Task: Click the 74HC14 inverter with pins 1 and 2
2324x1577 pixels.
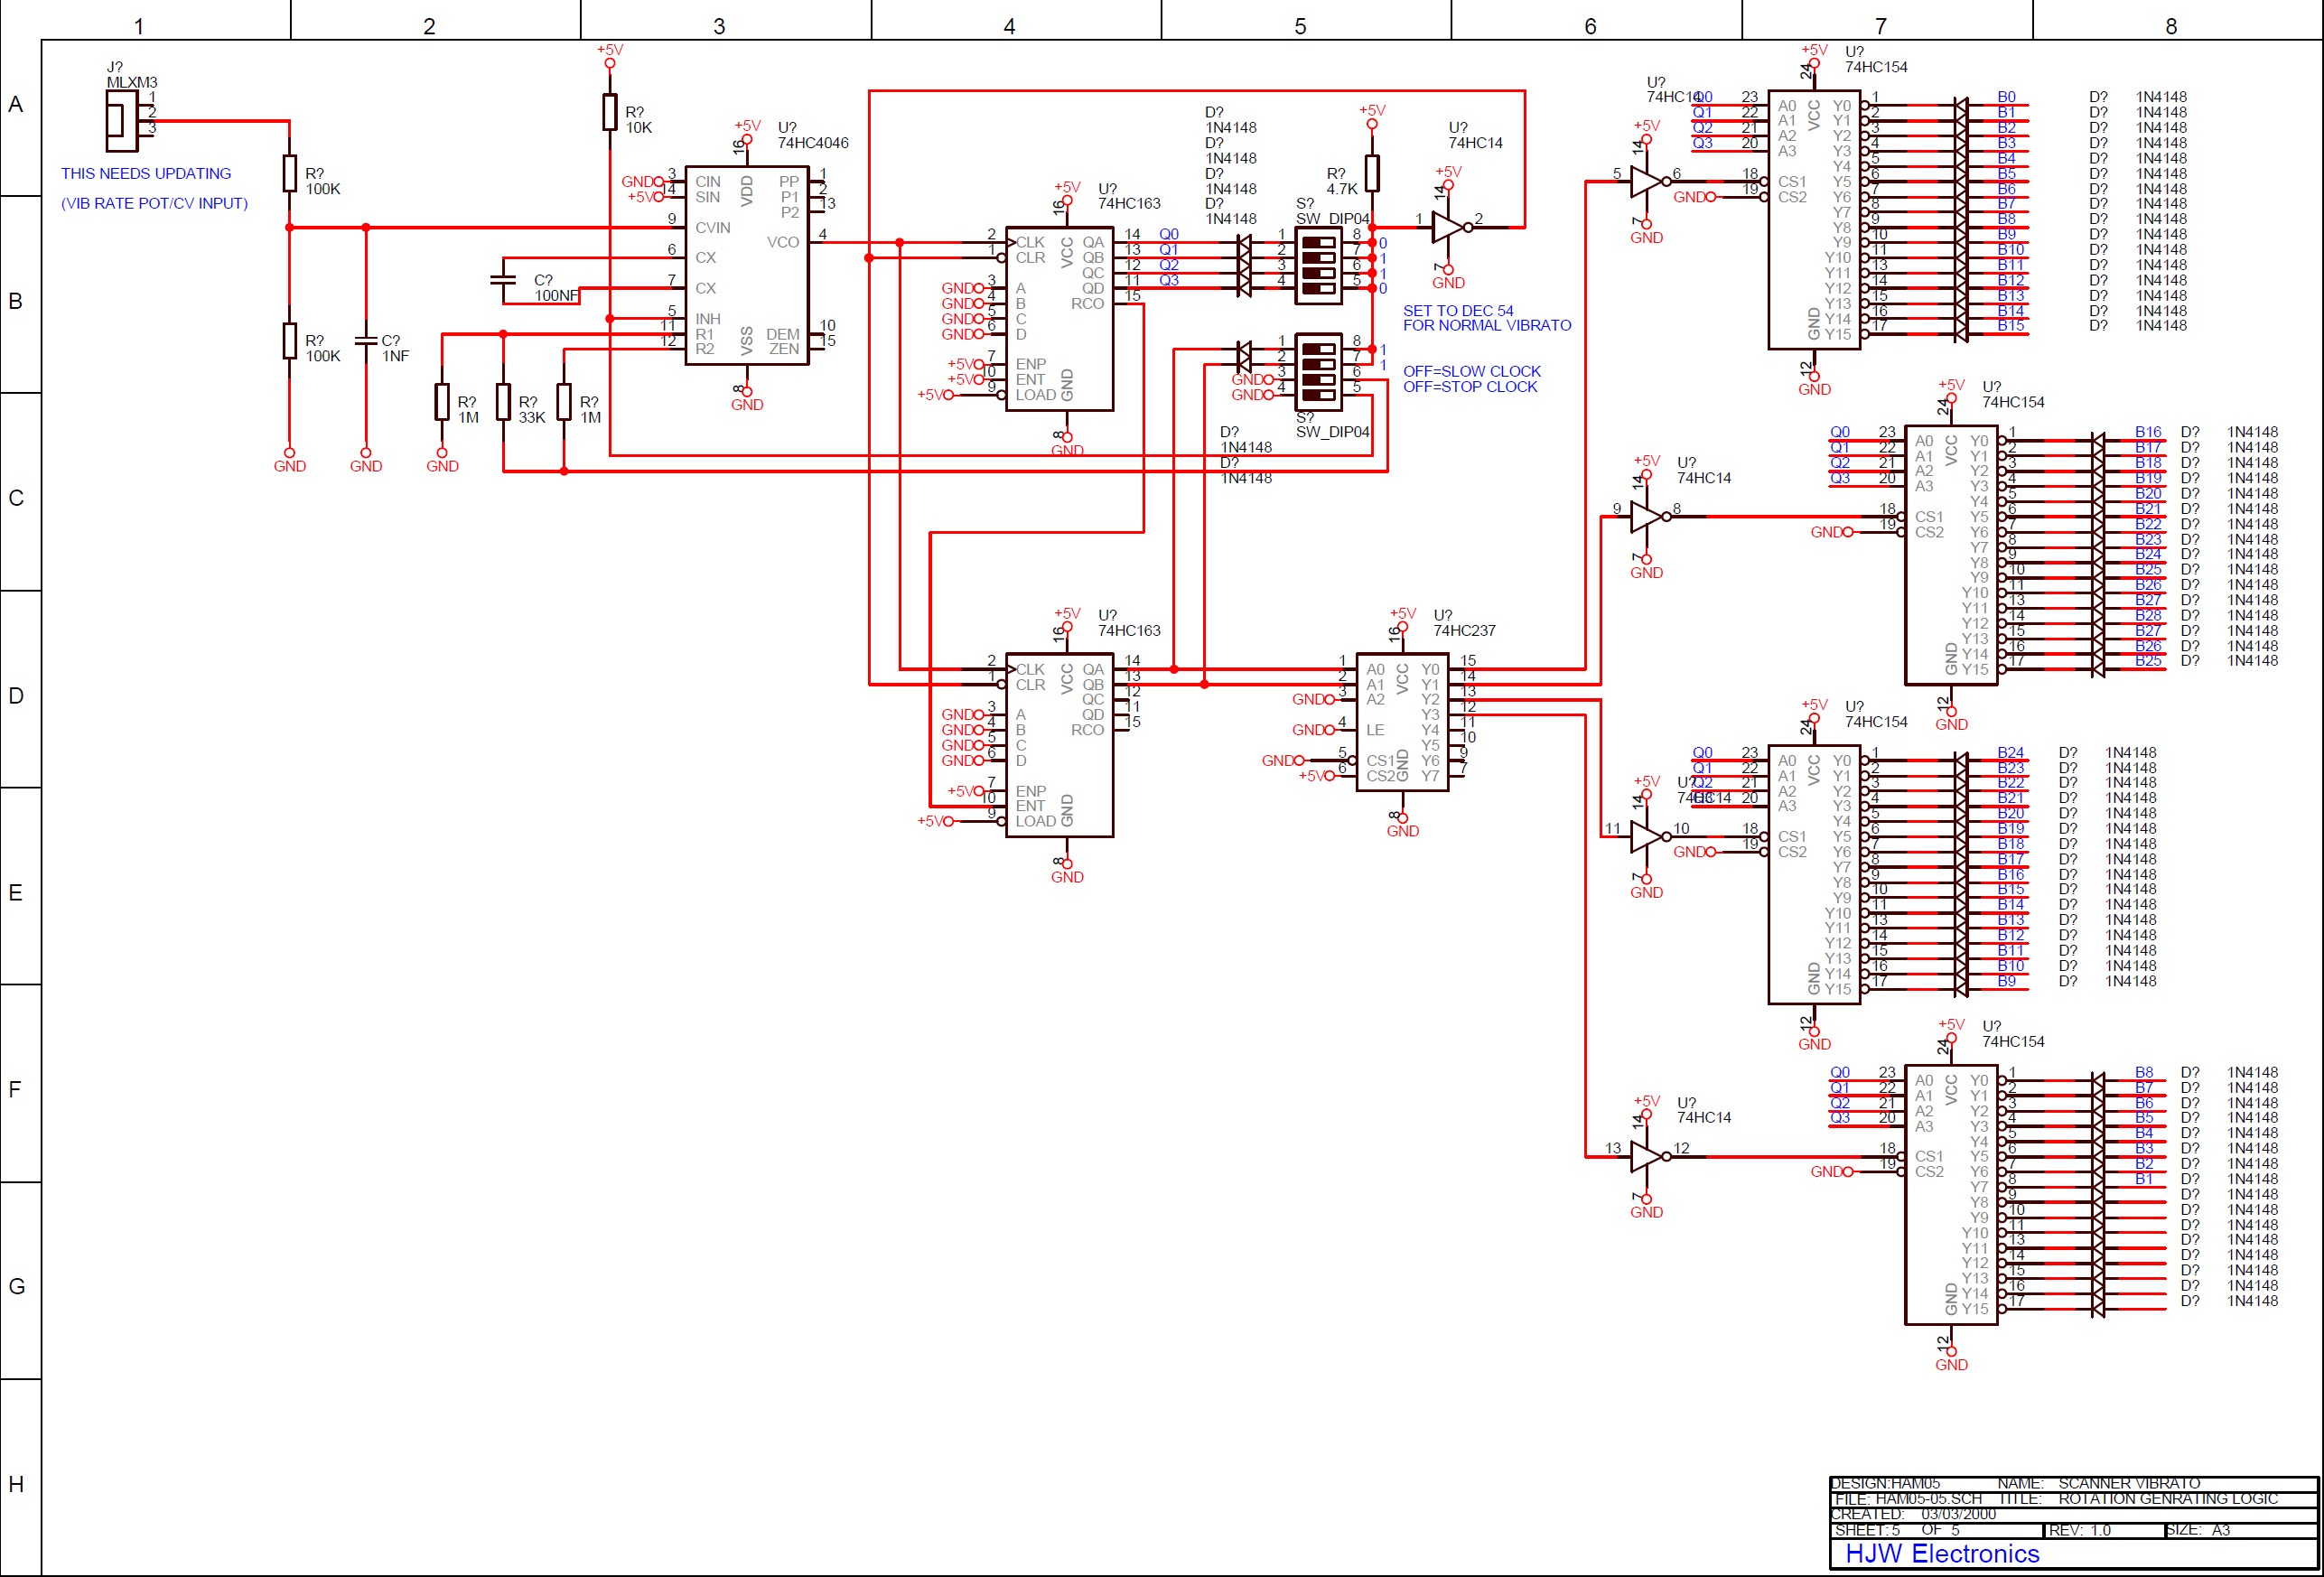Action: (x=1446, y=228)
